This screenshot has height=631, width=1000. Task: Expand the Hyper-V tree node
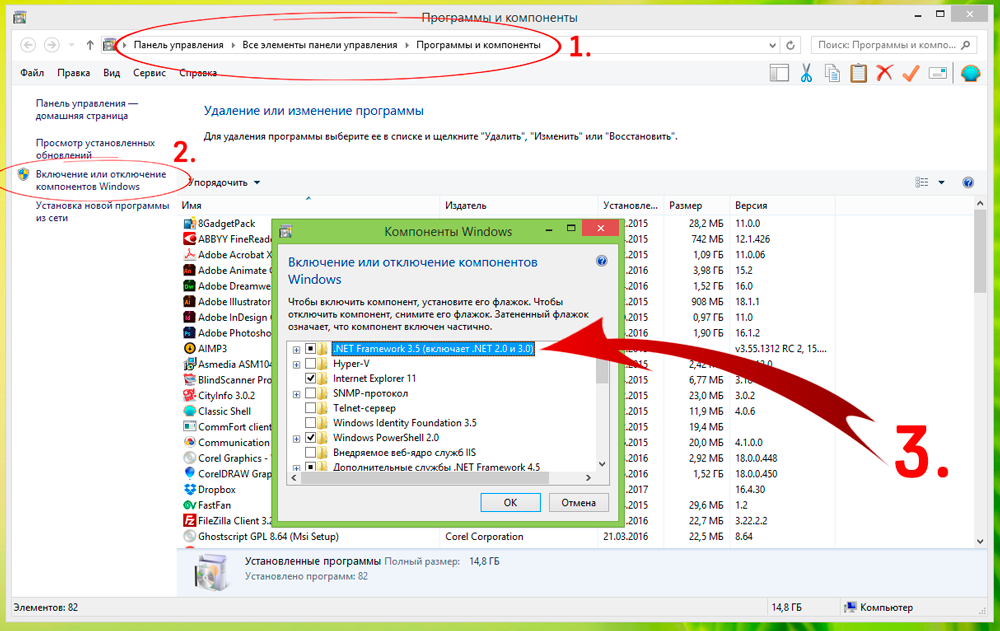[x=296, y=364]
